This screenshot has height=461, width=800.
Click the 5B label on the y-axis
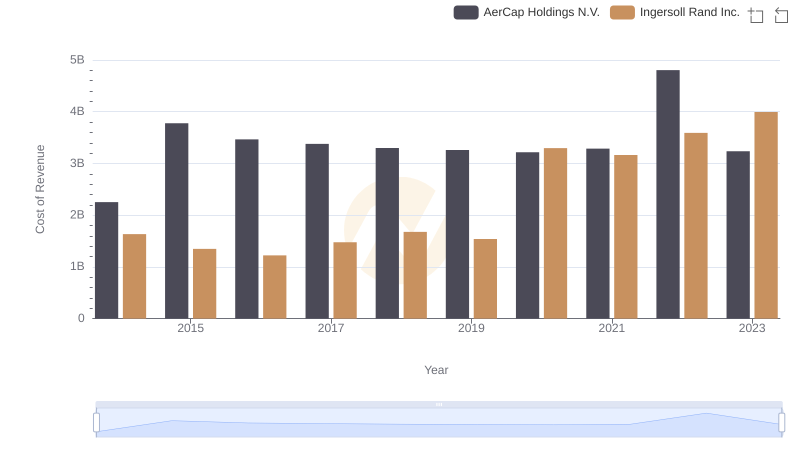click(76, 60)
